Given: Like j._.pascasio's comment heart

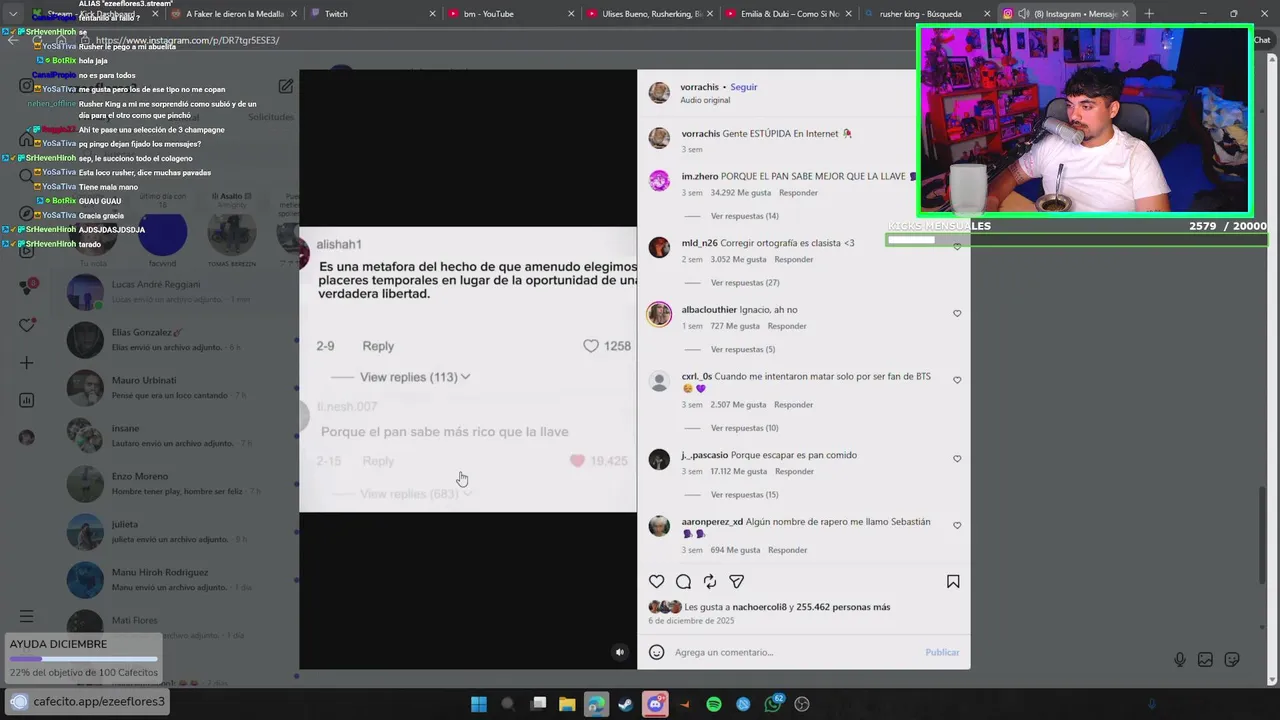Looking at the screenshot, I should tap(957, 459).
